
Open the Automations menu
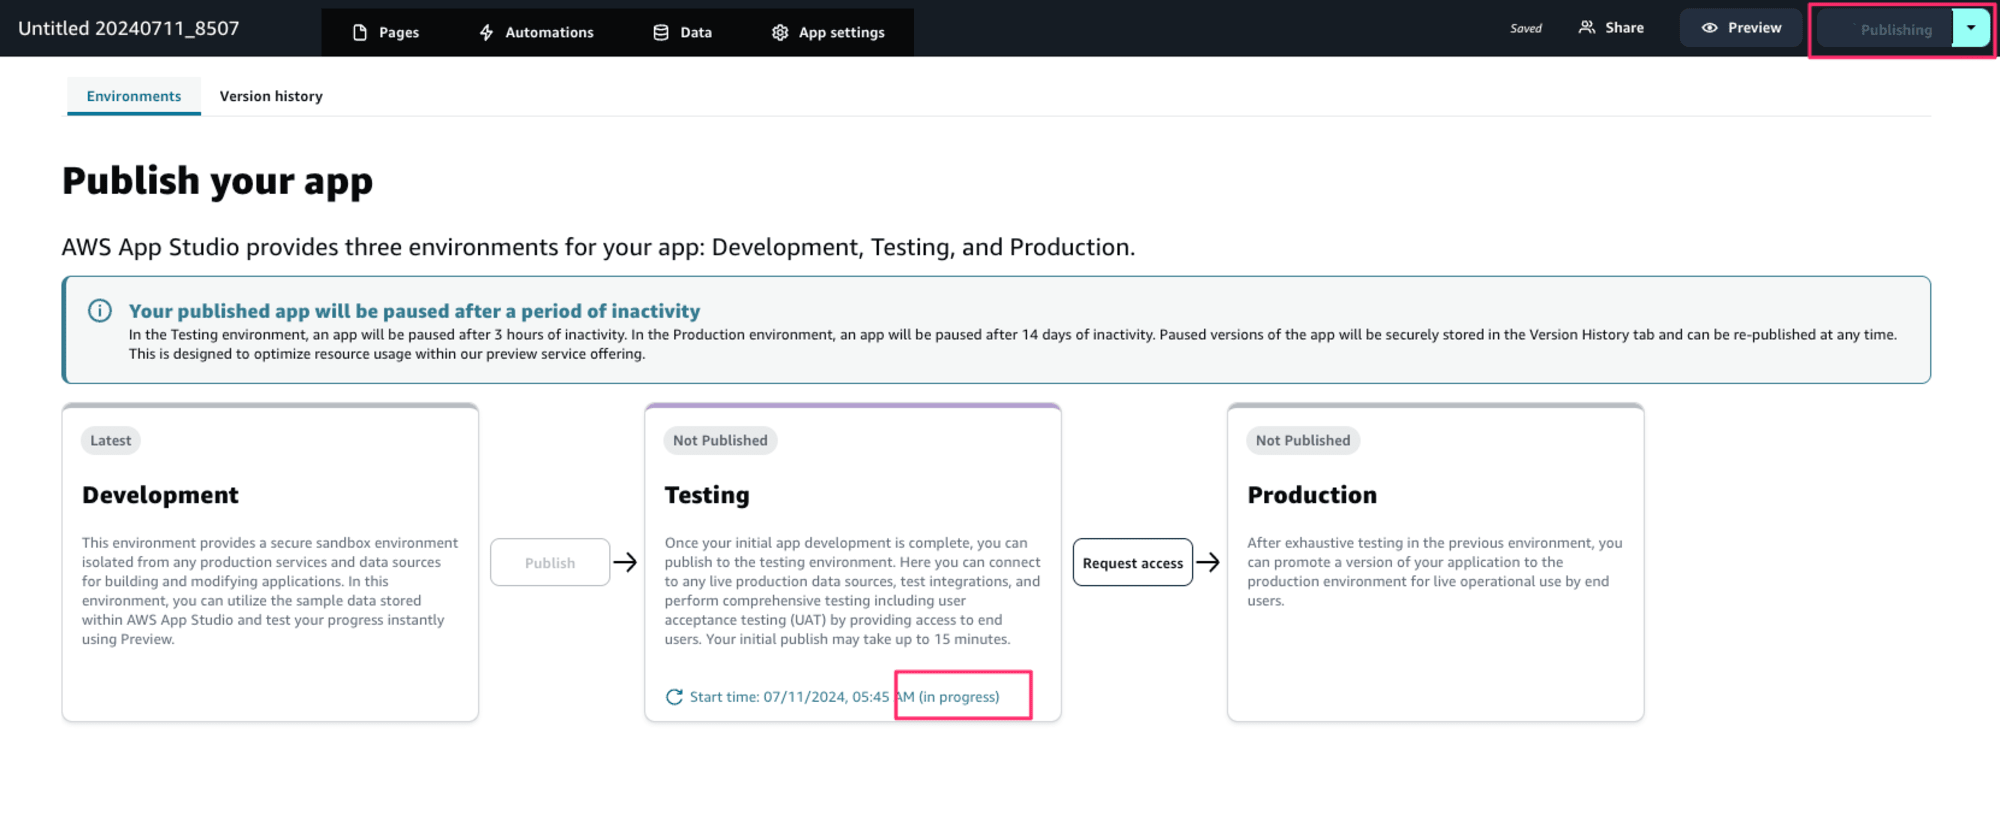(536, 32)
